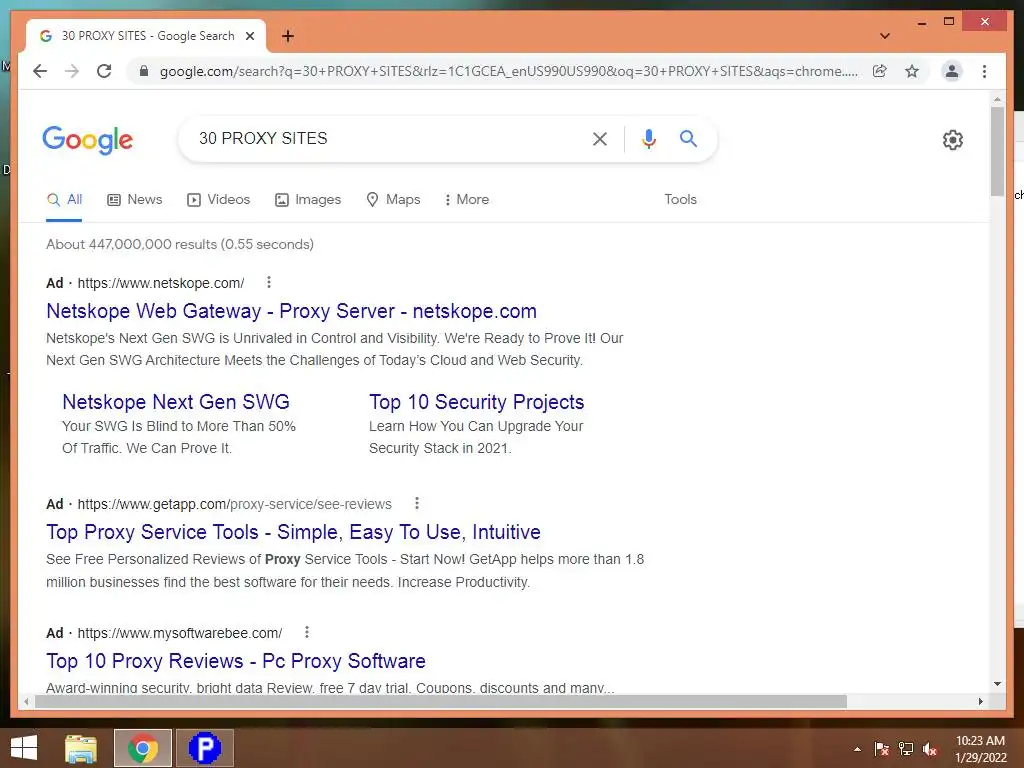Click the Chrome address bar URL

coord(509,71)
